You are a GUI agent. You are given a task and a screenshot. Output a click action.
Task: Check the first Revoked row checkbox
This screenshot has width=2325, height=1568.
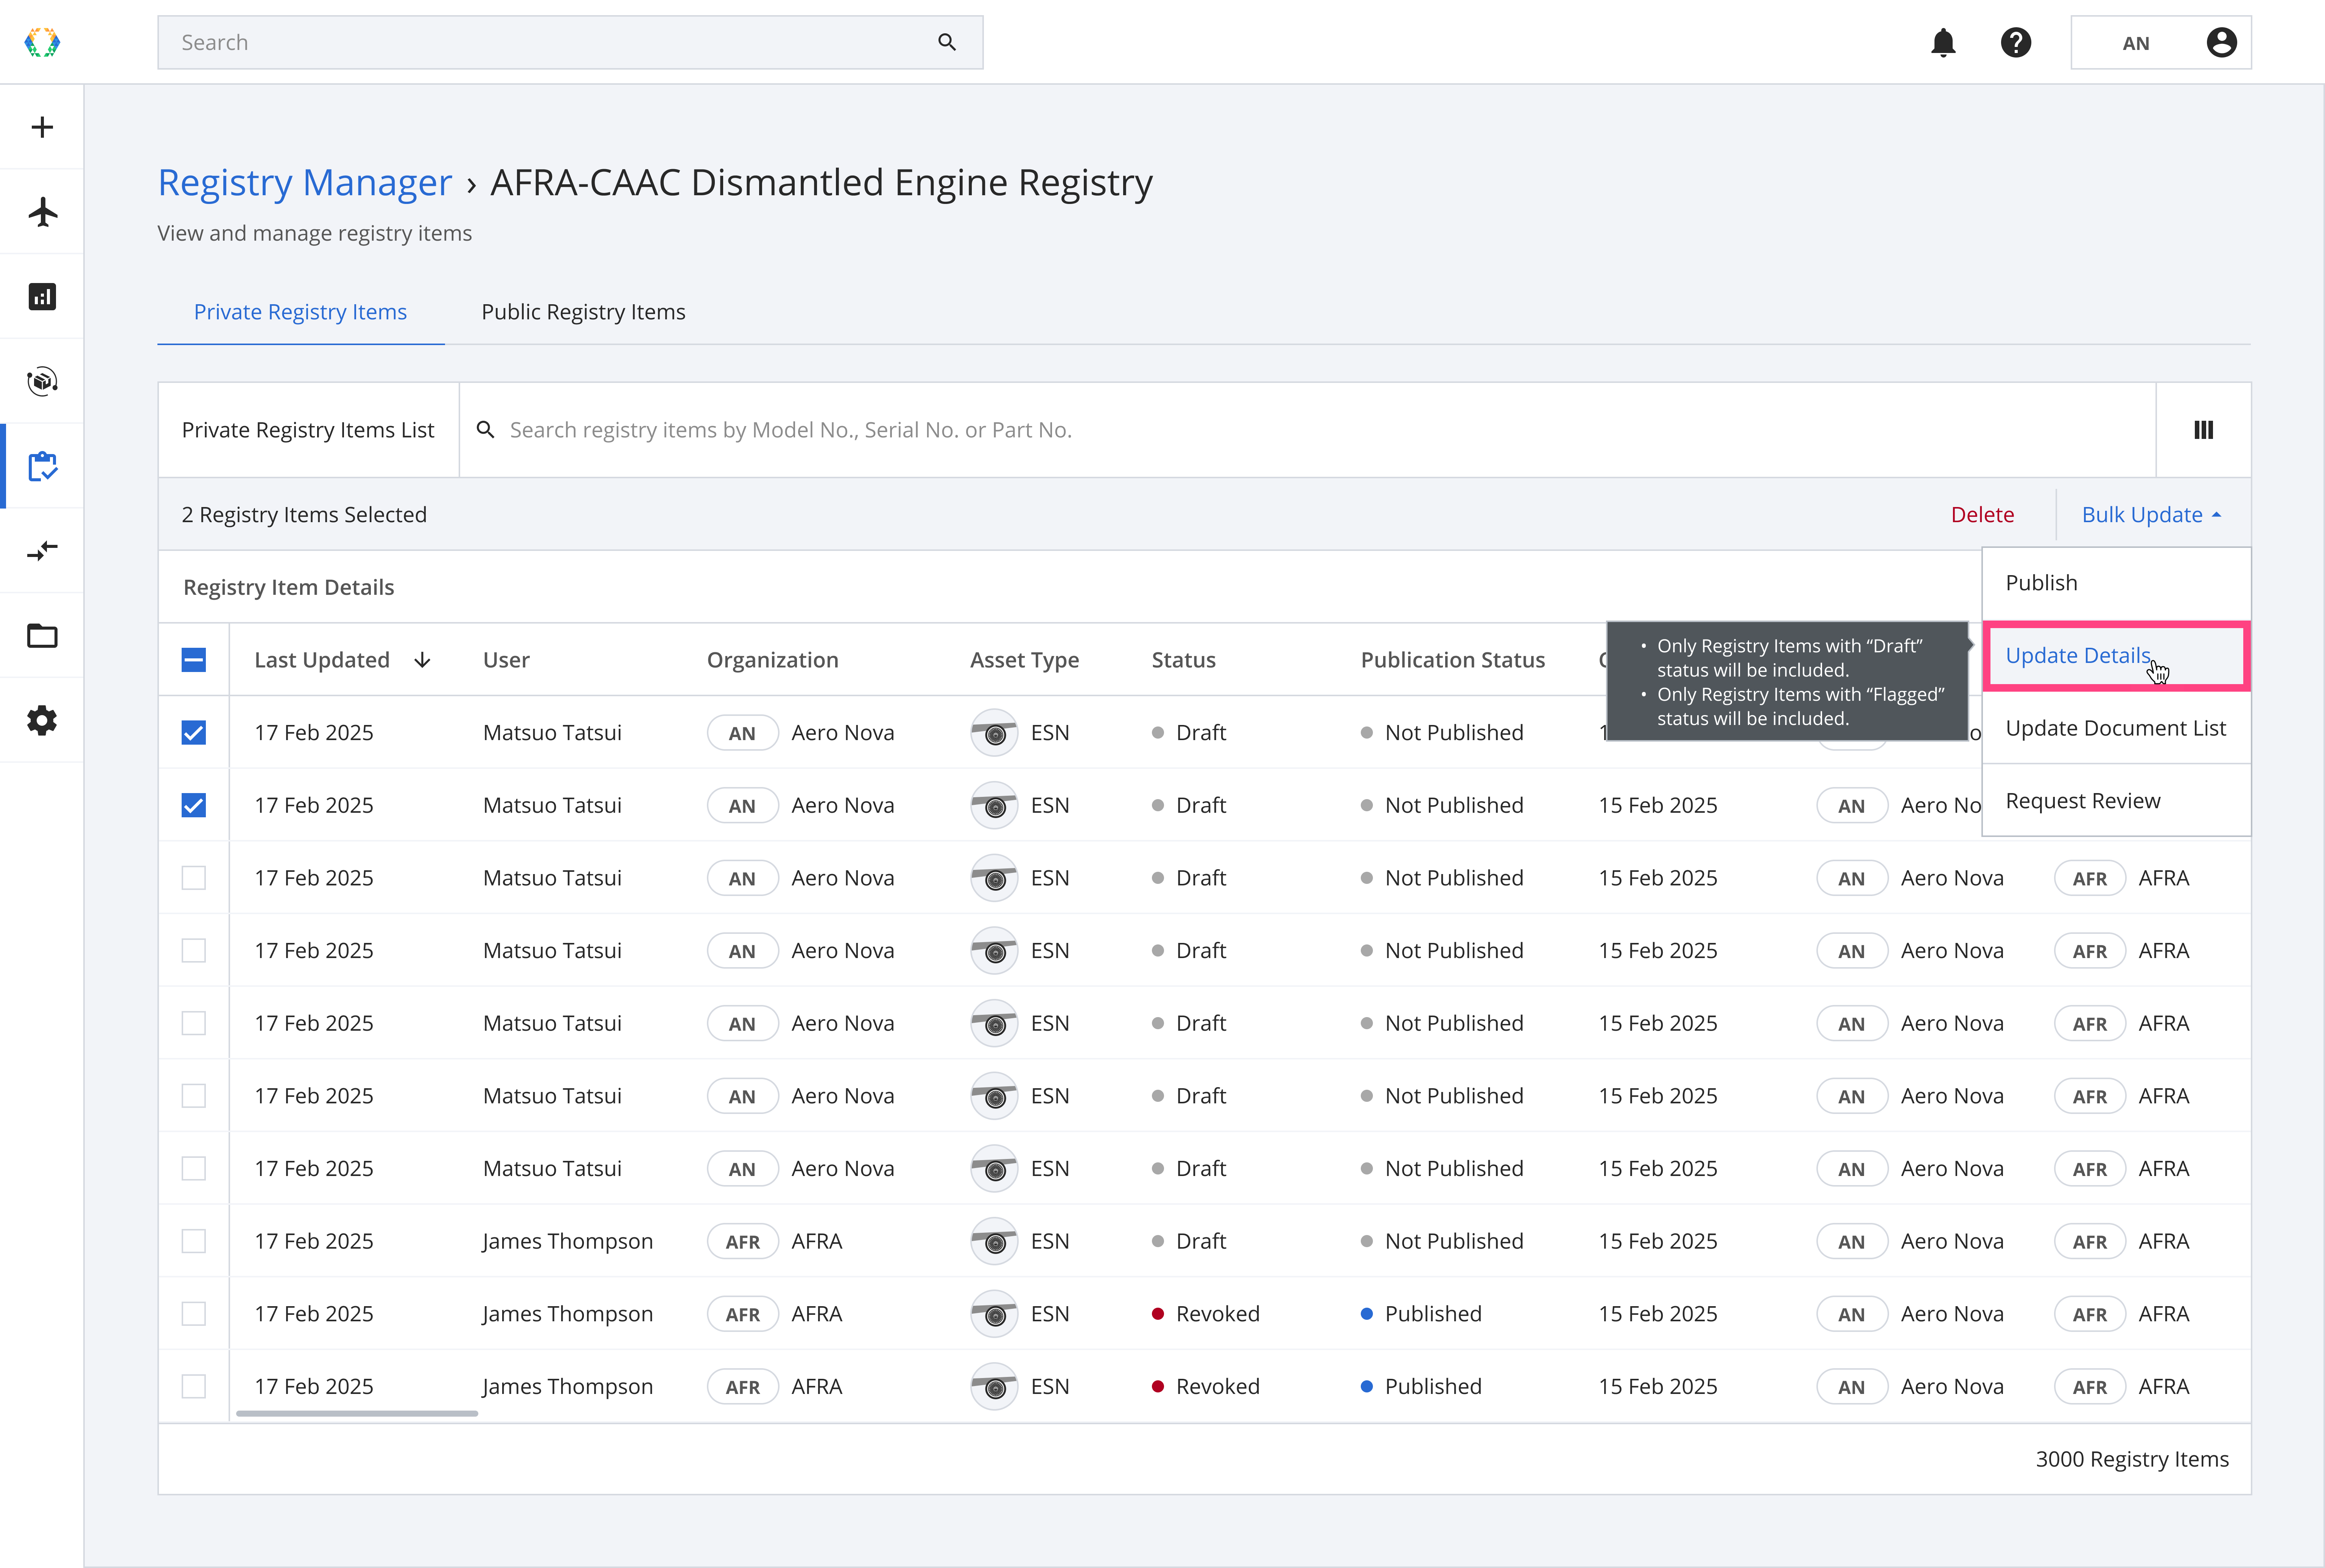194,1314
